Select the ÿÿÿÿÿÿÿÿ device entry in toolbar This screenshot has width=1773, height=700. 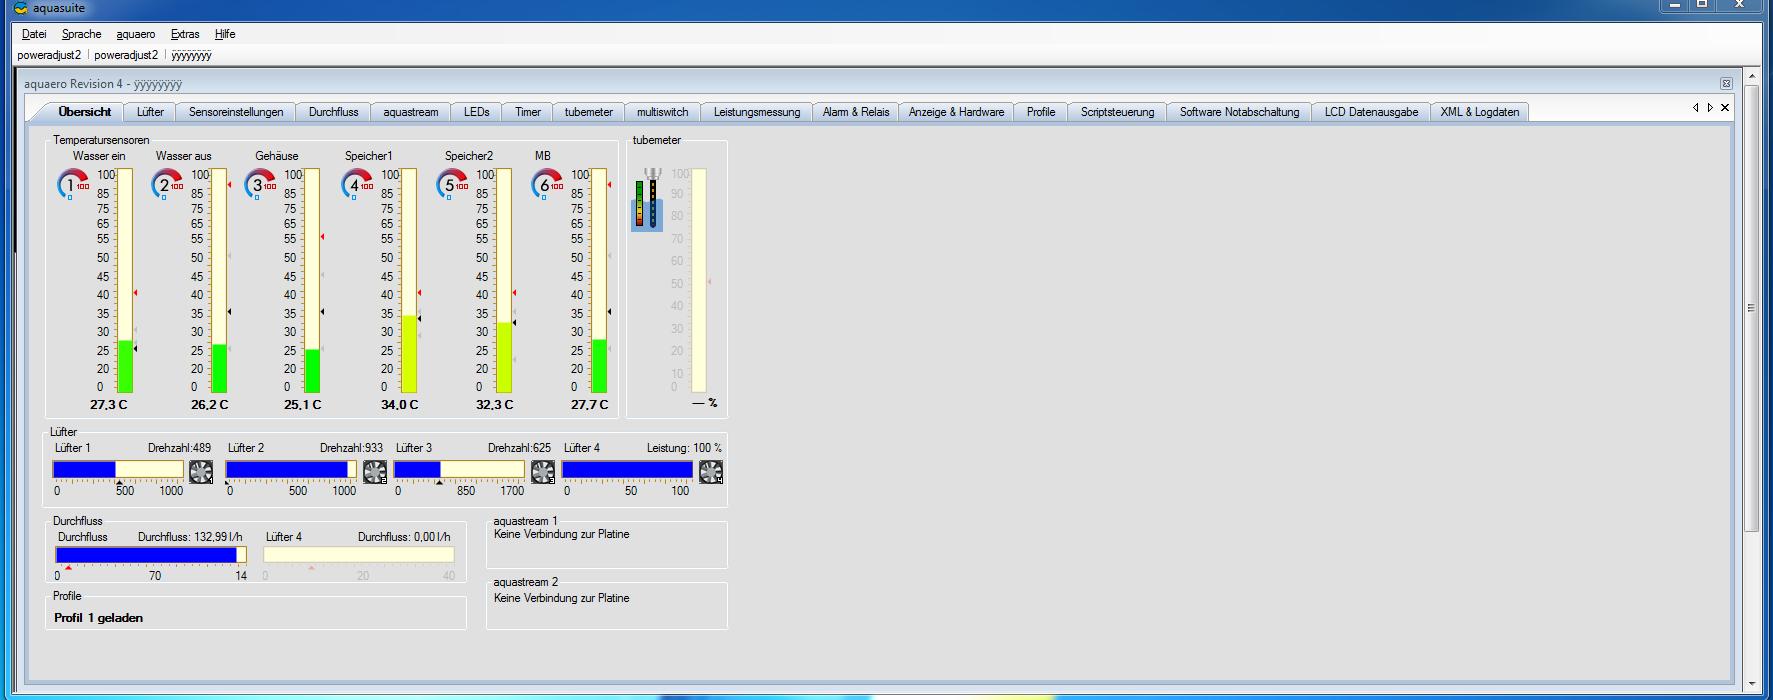point(191,55)
